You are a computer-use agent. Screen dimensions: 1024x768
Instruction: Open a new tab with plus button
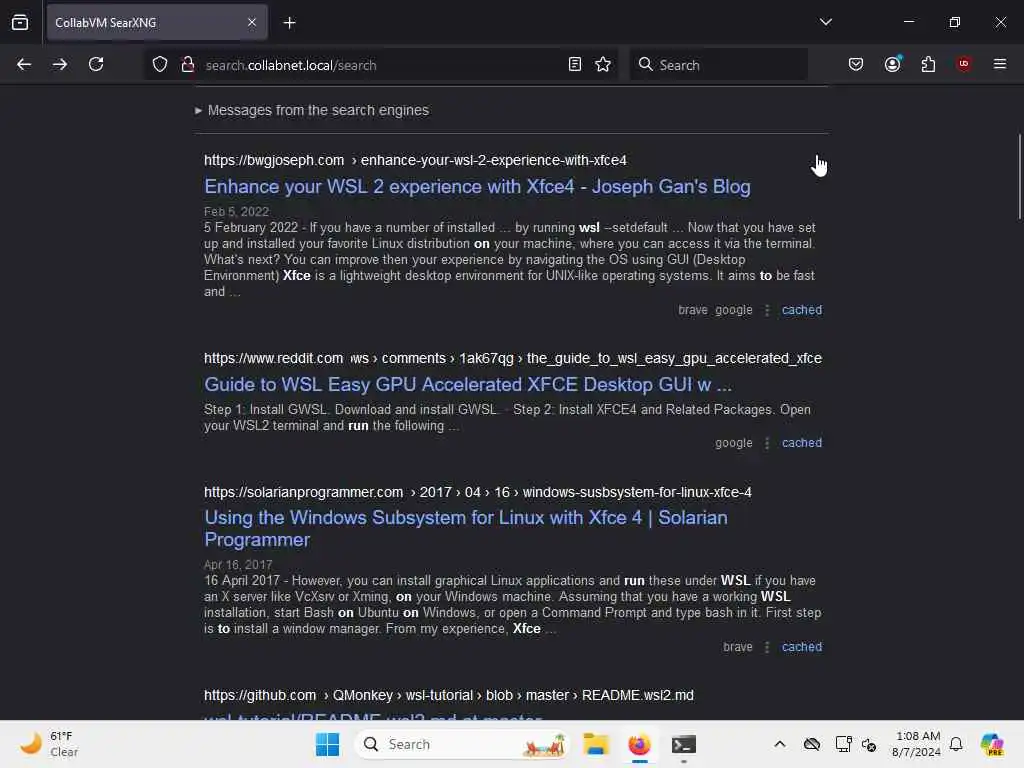click(289, 23)
